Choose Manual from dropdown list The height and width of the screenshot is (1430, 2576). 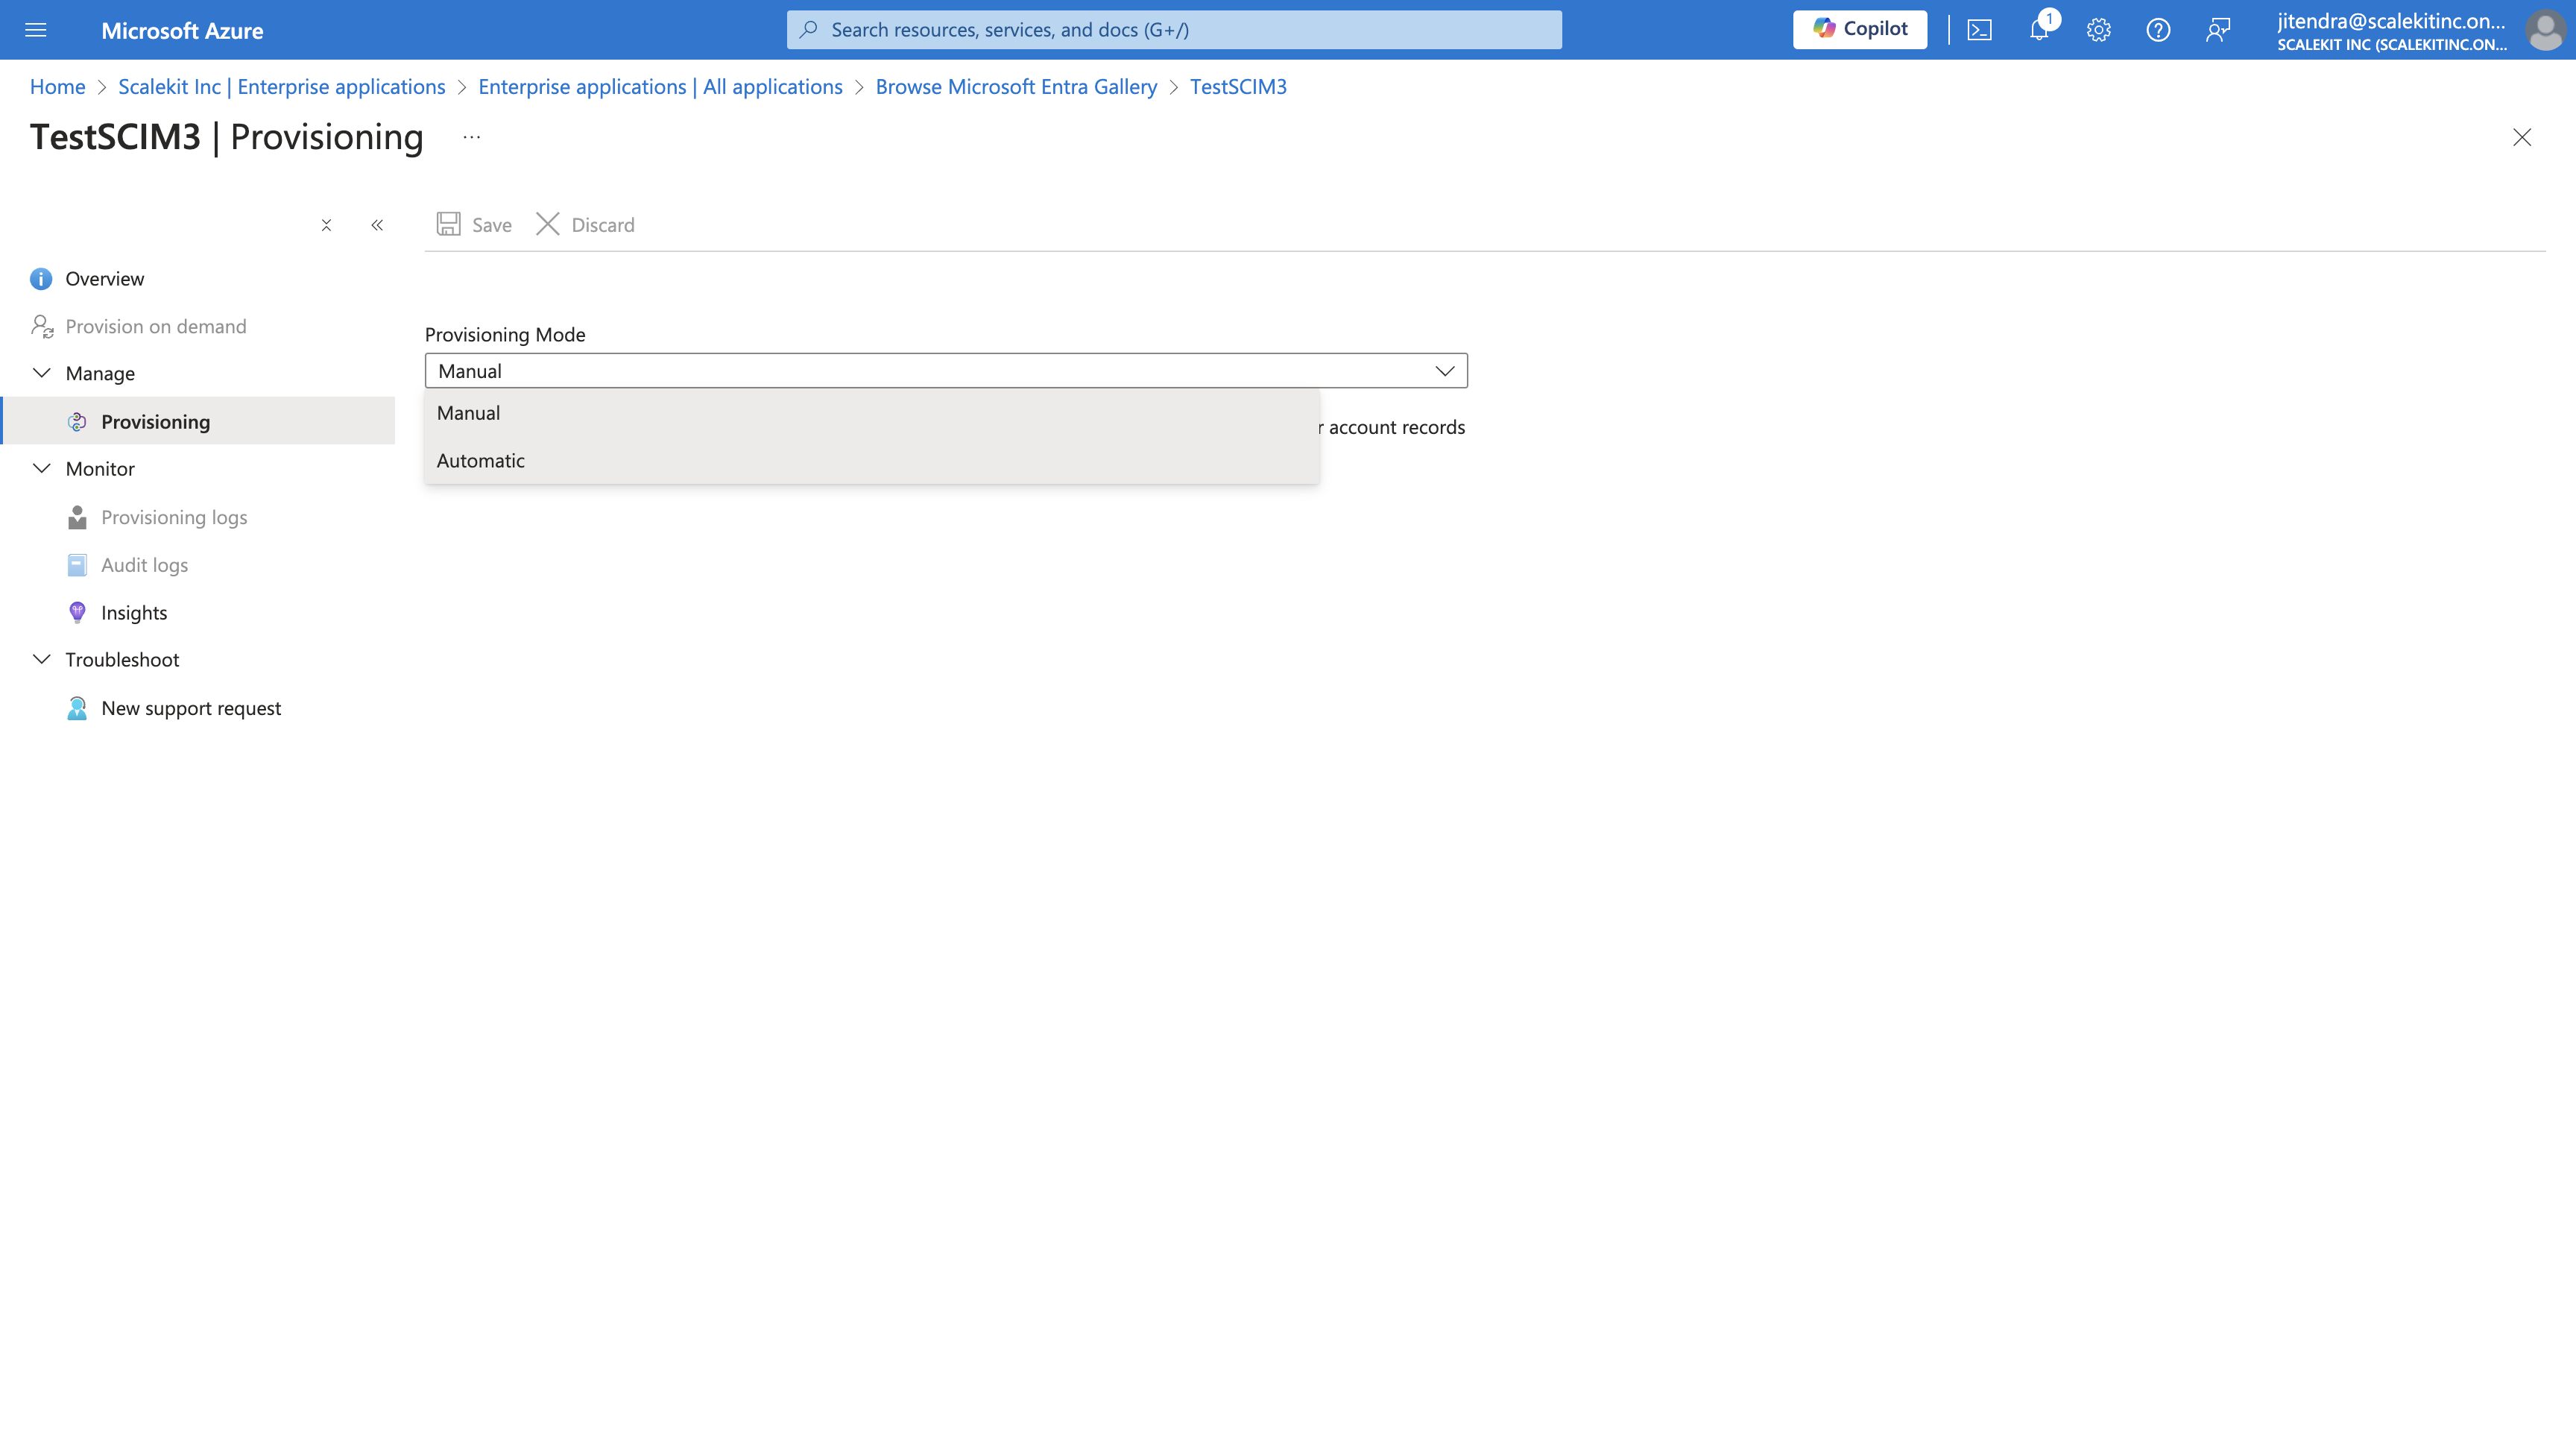point(872,413)
